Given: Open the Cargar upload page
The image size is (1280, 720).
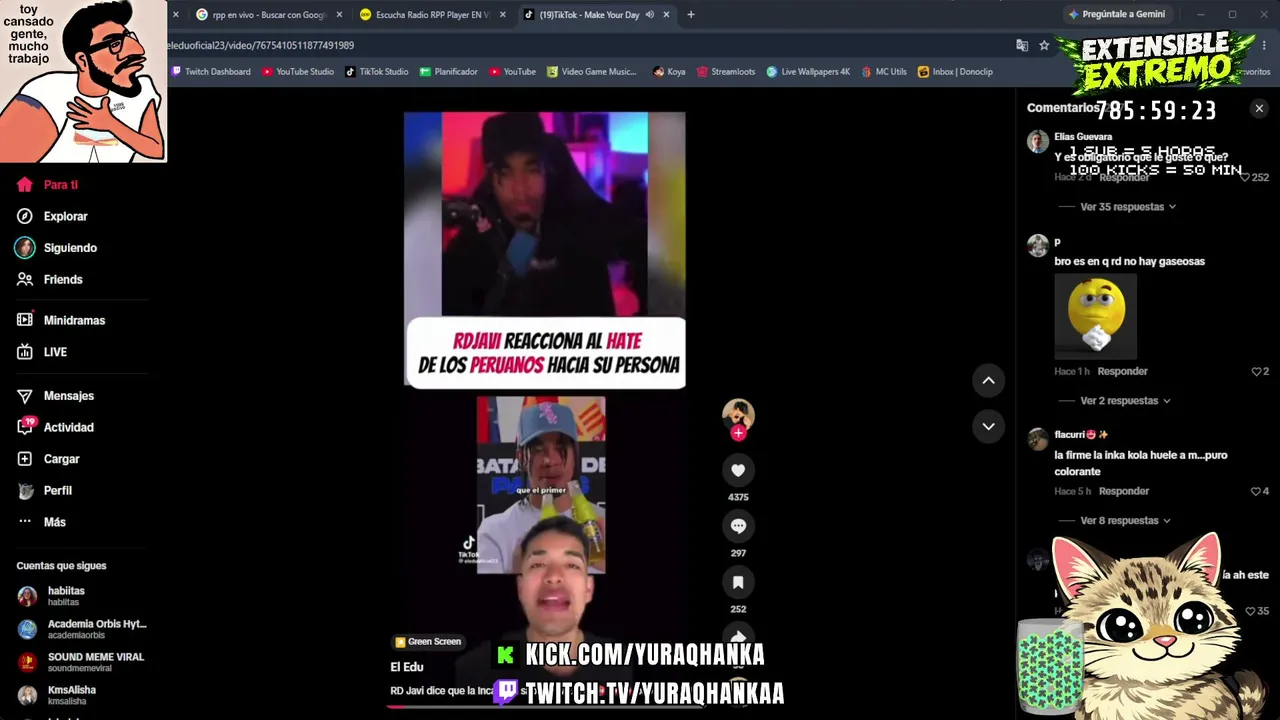Looking at the screenshot, I should coord(48,459).
